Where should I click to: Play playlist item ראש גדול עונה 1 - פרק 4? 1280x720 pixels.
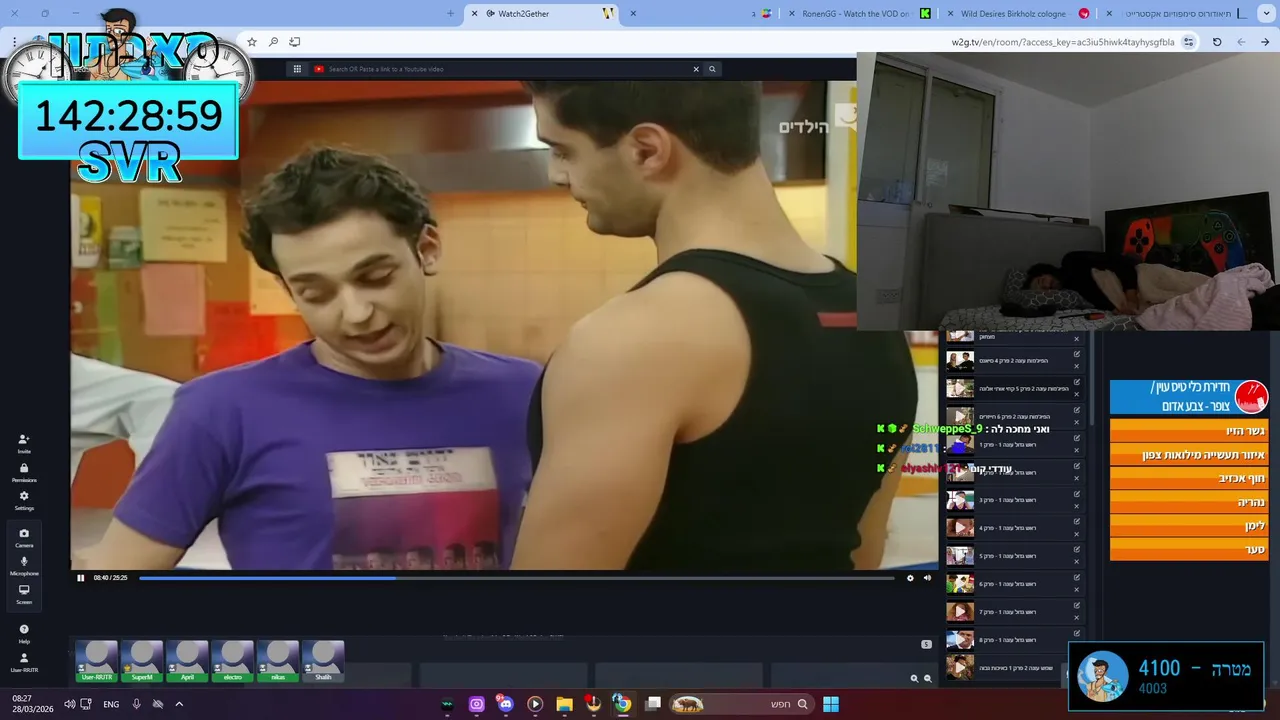point(1015,528)
